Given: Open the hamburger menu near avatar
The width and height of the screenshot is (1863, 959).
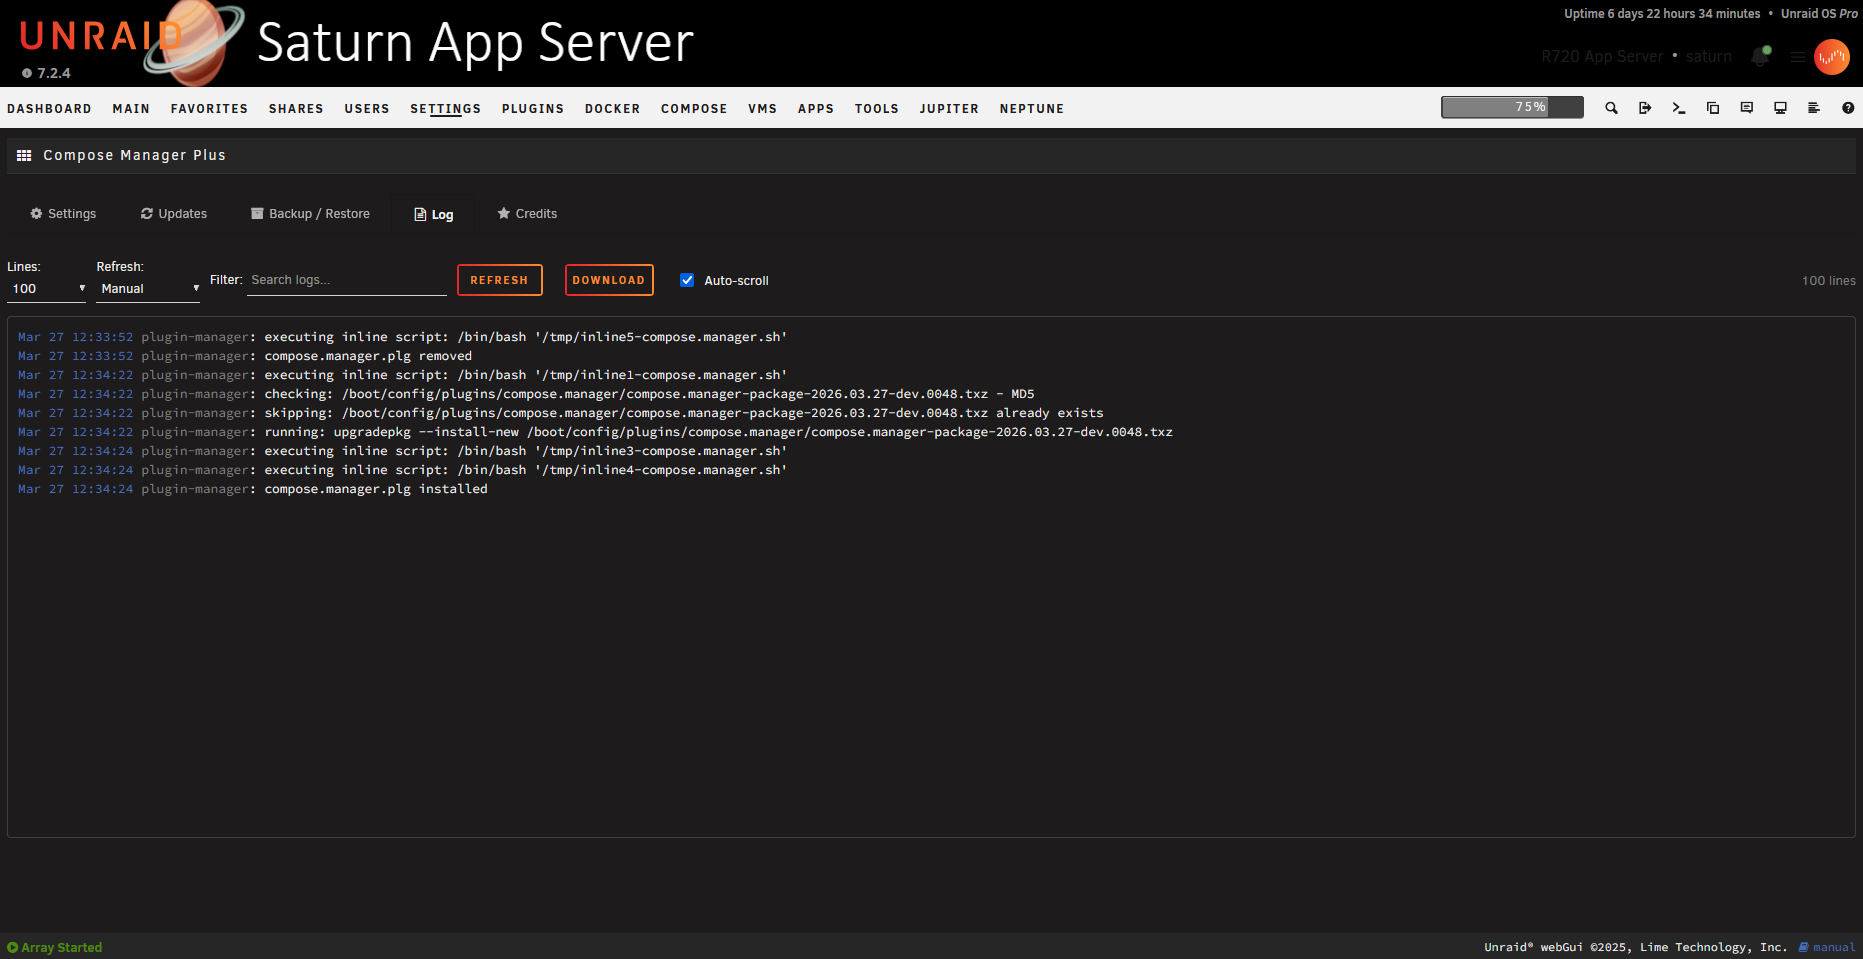Looking at the screenshot, I should click(x=1798, y=57).
